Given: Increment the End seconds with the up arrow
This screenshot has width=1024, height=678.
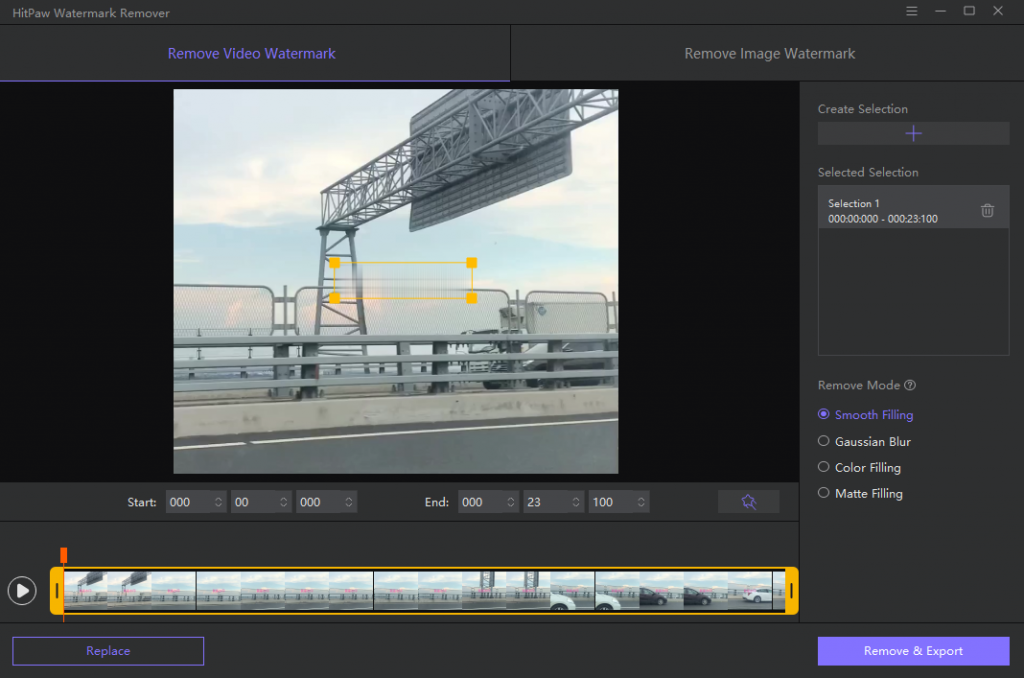Looking at the screenshot, I should point(578,497).
